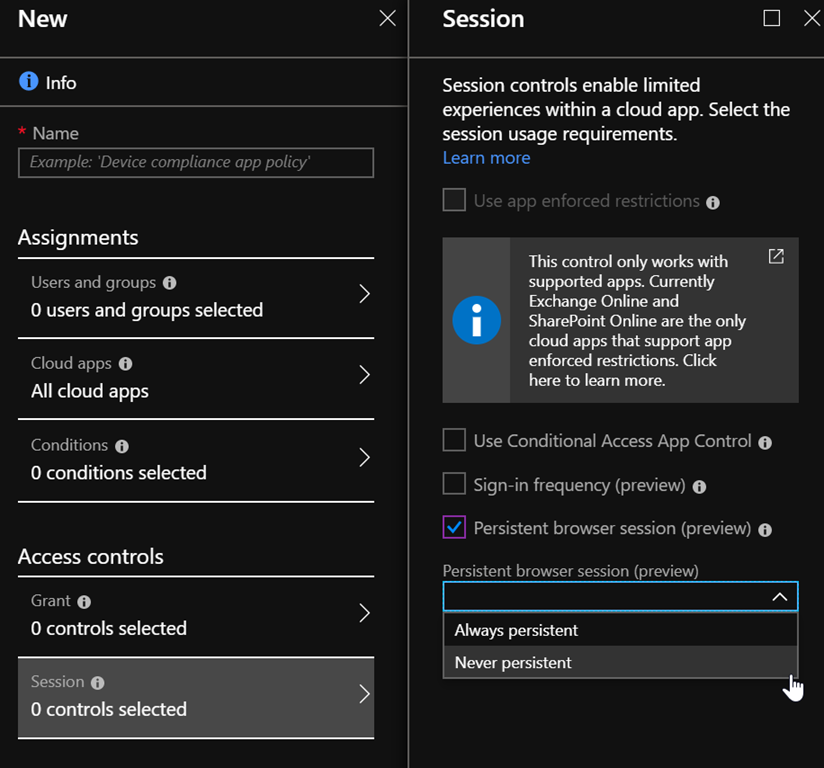Image resolution: width=824 pixels, height=768 pixels.
Task: Select Never persistent option
Action: (620, 662)
